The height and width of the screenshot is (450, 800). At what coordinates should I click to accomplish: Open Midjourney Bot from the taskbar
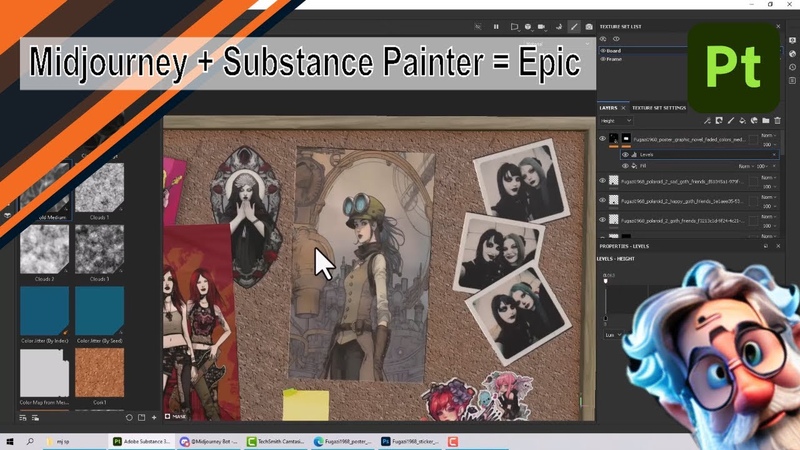pyautogui.click(x=208, y=441)
